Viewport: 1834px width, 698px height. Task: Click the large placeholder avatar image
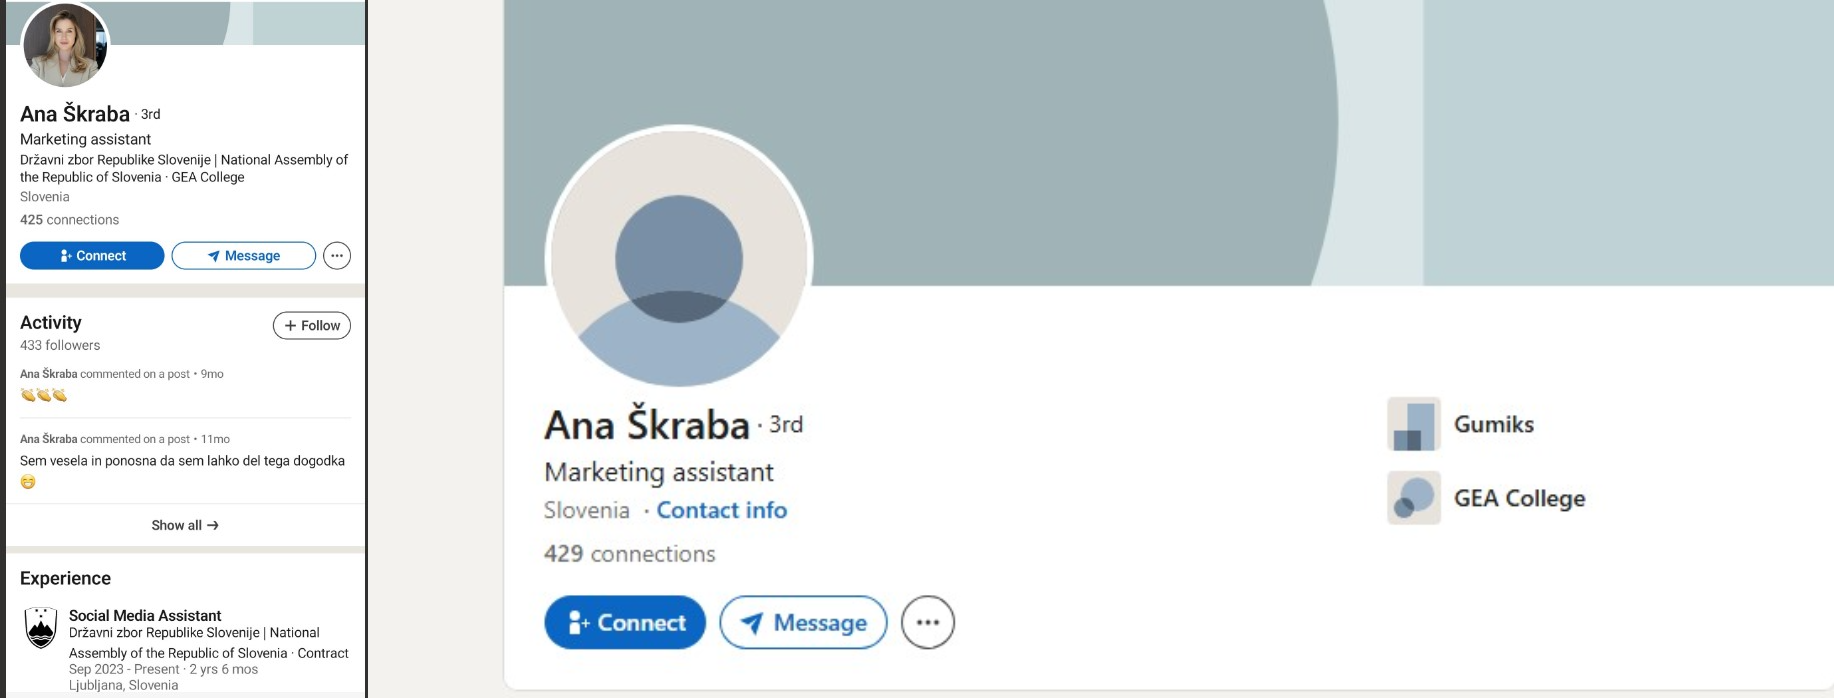[679, 259]
